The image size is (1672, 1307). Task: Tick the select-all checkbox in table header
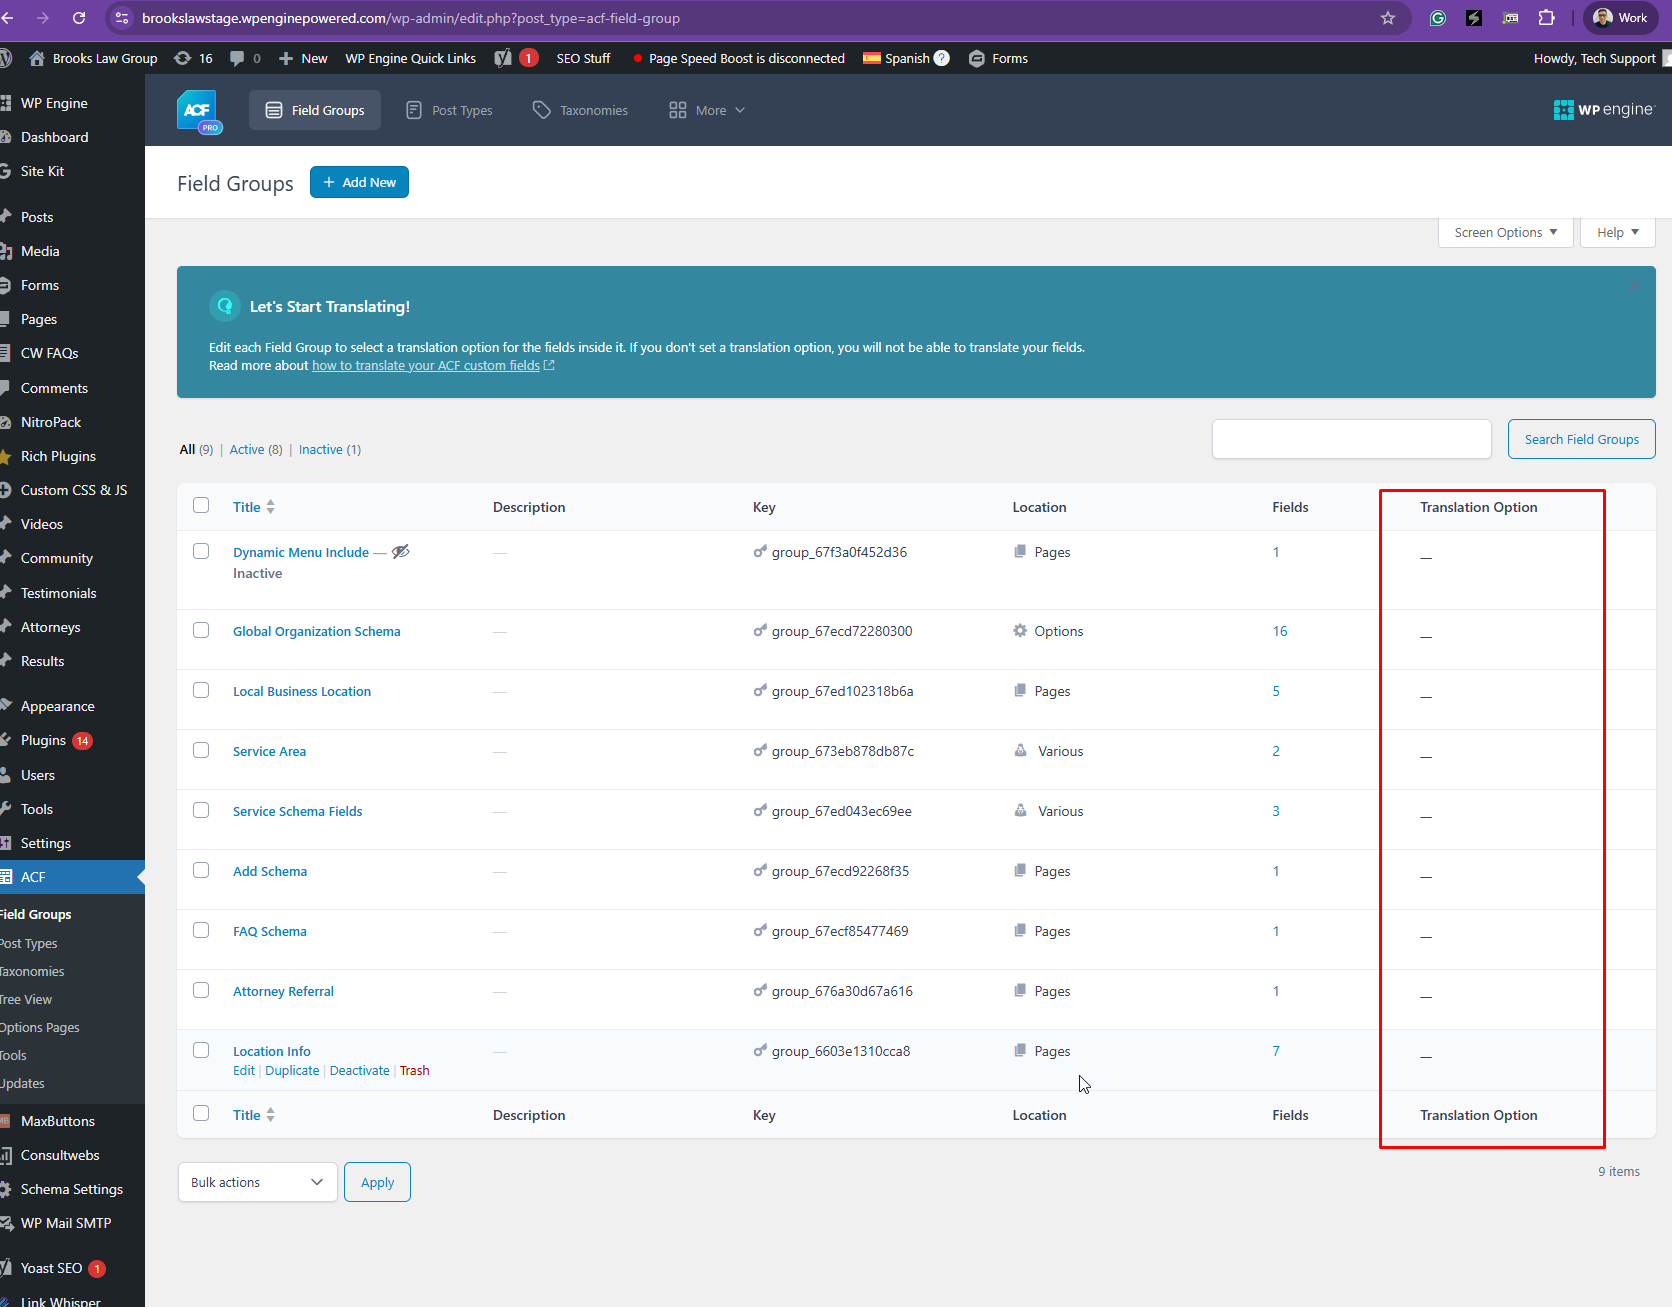pyautogui.click(x=201, y=505)
